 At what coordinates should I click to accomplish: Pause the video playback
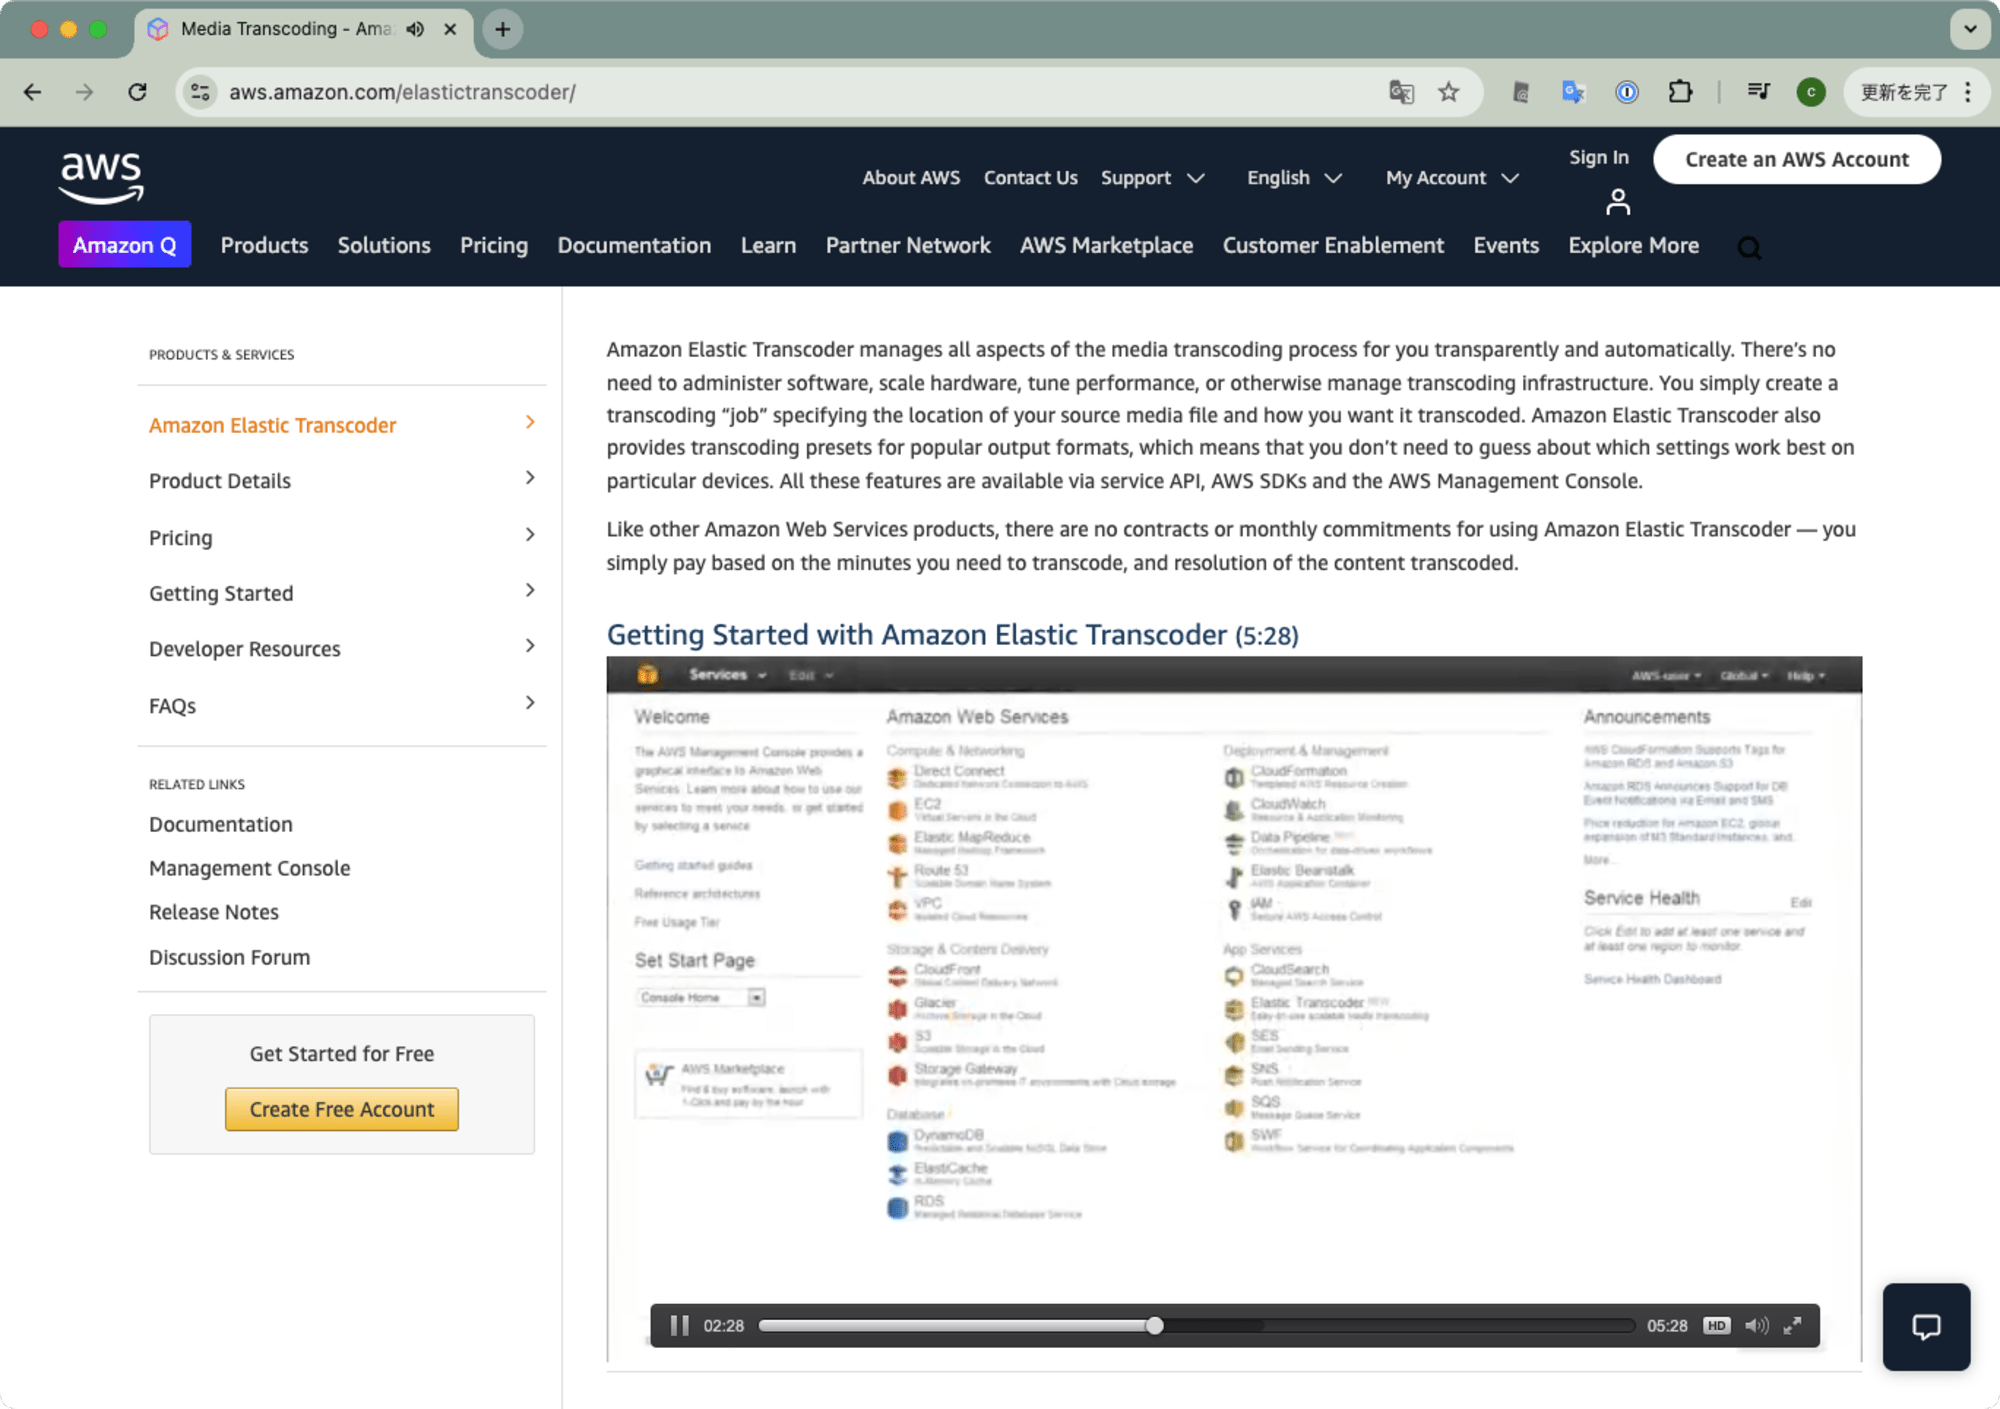pyautogui.click(x=679, y=1326)
